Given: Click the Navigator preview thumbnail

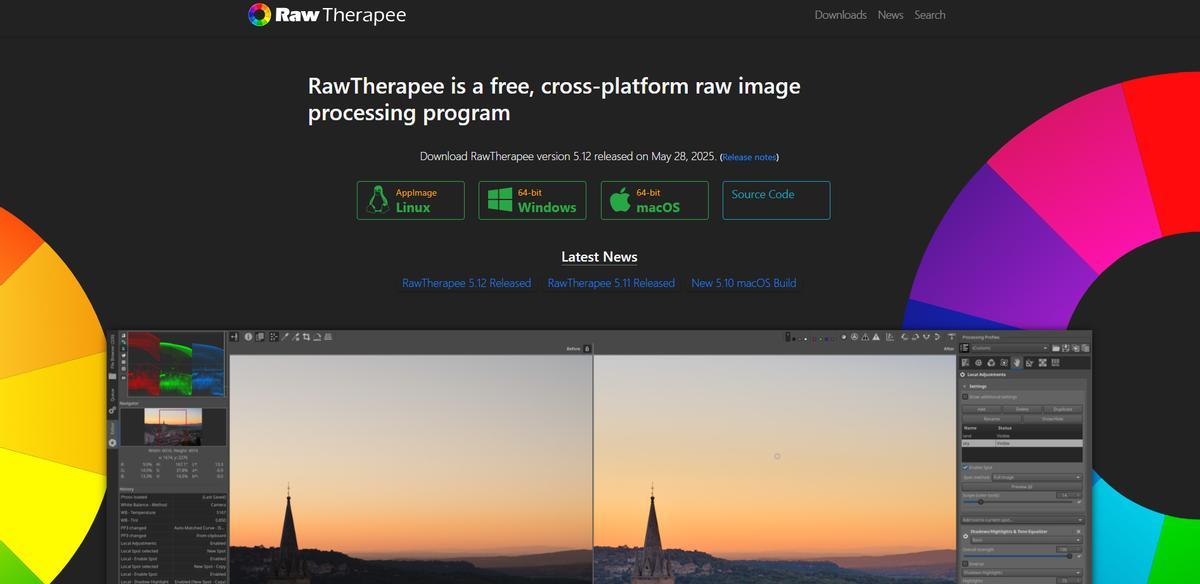Looking at the screenshot, I should (x=173, y=426).
